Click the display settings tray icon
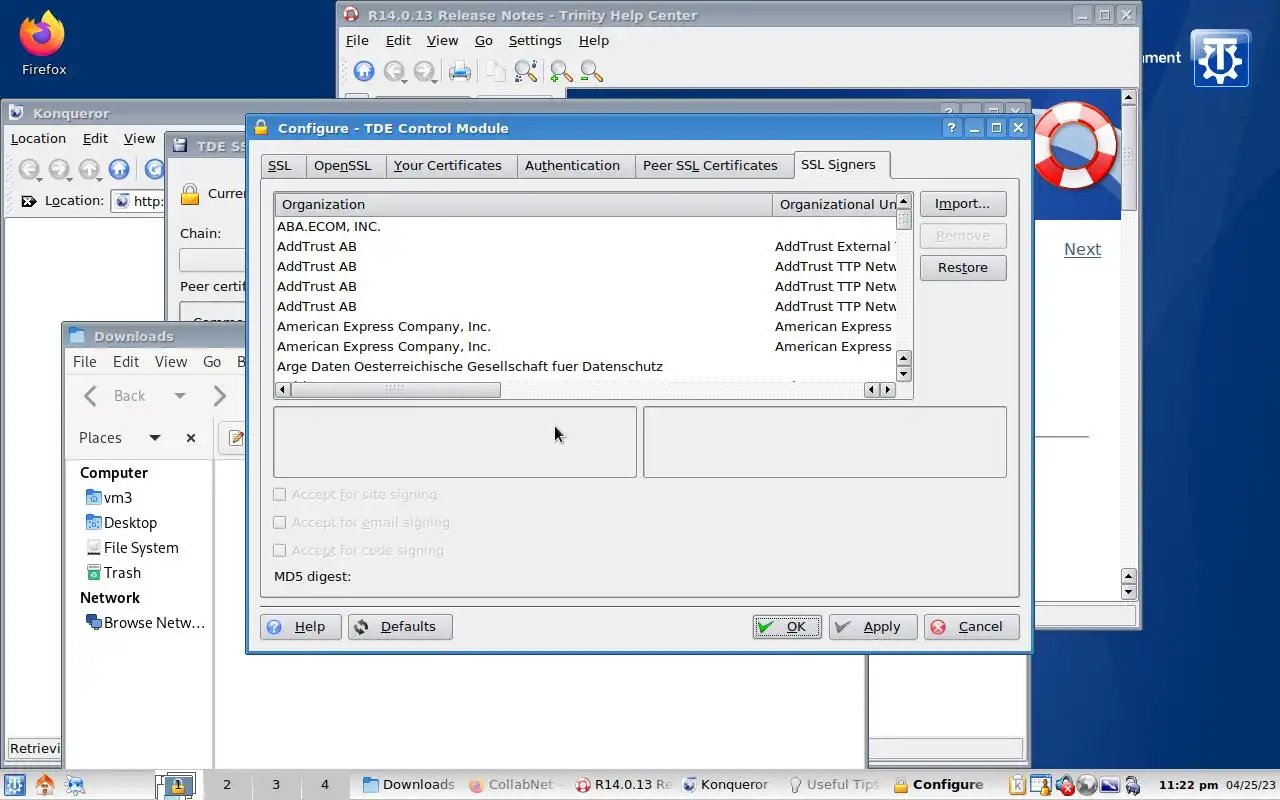This screenshot has height=800, width=1280. 1110,785
